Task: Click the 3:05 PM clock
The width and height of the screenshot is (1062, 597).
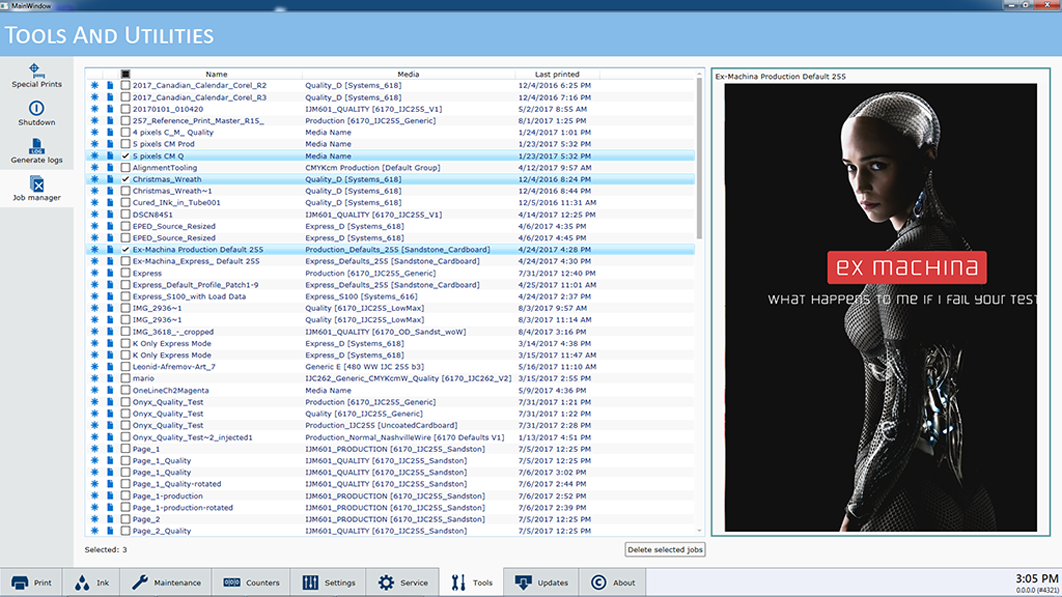Action: (1036, 579)
